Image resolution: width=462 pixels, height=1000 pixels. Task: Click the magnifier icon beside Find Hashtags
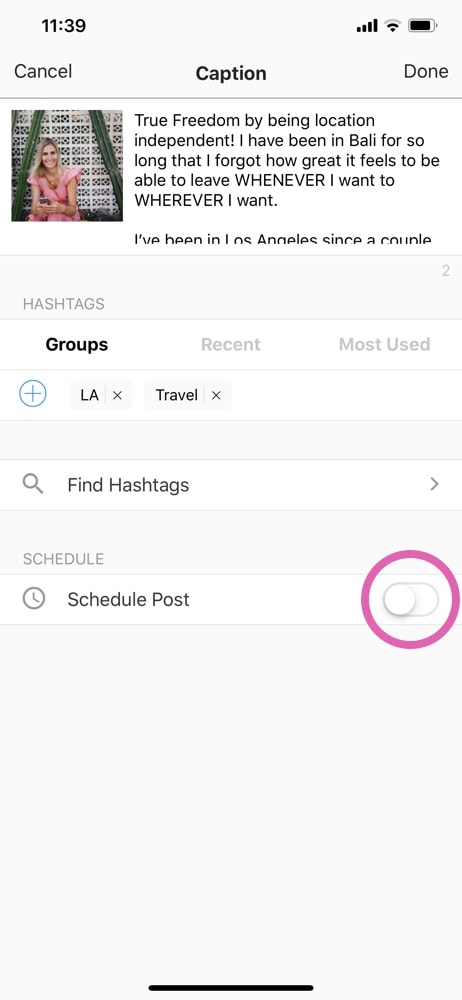click(x=33, y=484)
